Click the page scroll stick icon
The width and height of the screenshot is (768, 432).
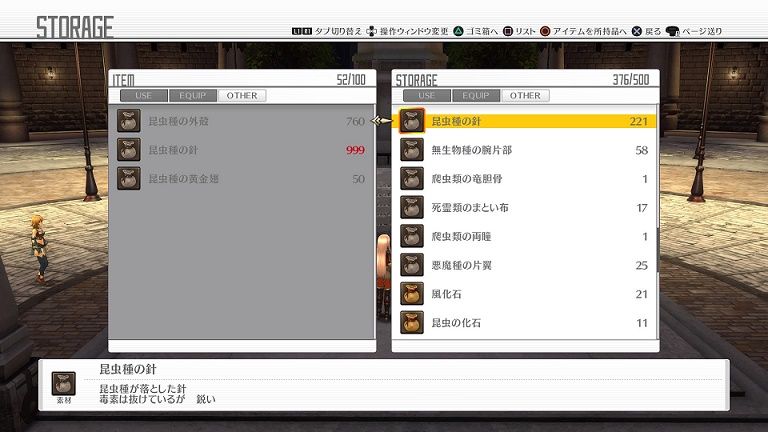click(672, 31)
